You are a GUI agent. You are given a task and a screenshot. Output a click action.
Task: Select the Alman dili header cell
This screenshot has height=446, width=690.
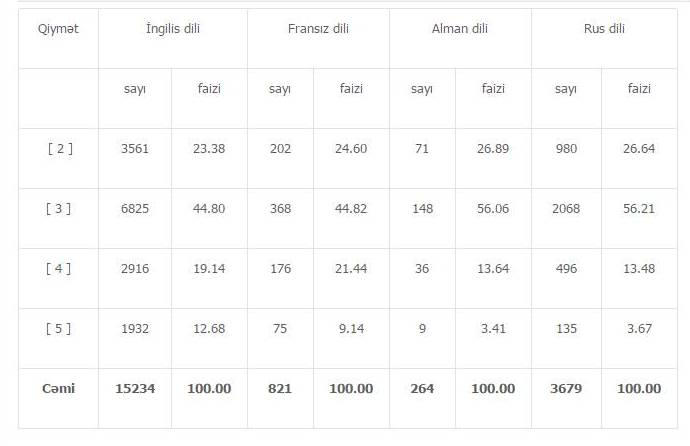click(459, 29)
